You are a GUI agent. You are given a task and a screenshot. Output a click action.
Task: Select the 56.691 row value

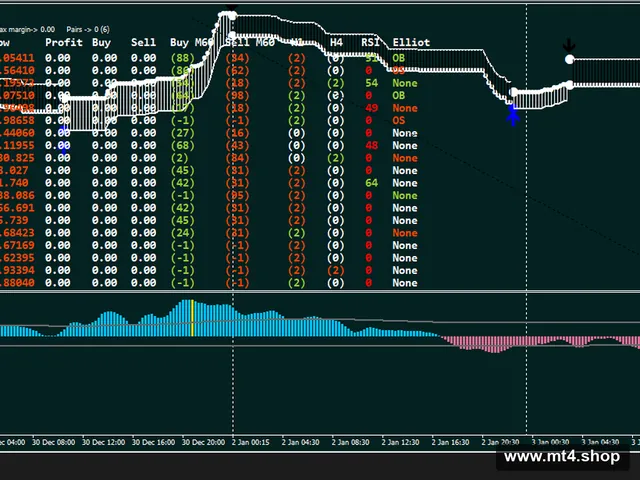click(x=17, y=208)
